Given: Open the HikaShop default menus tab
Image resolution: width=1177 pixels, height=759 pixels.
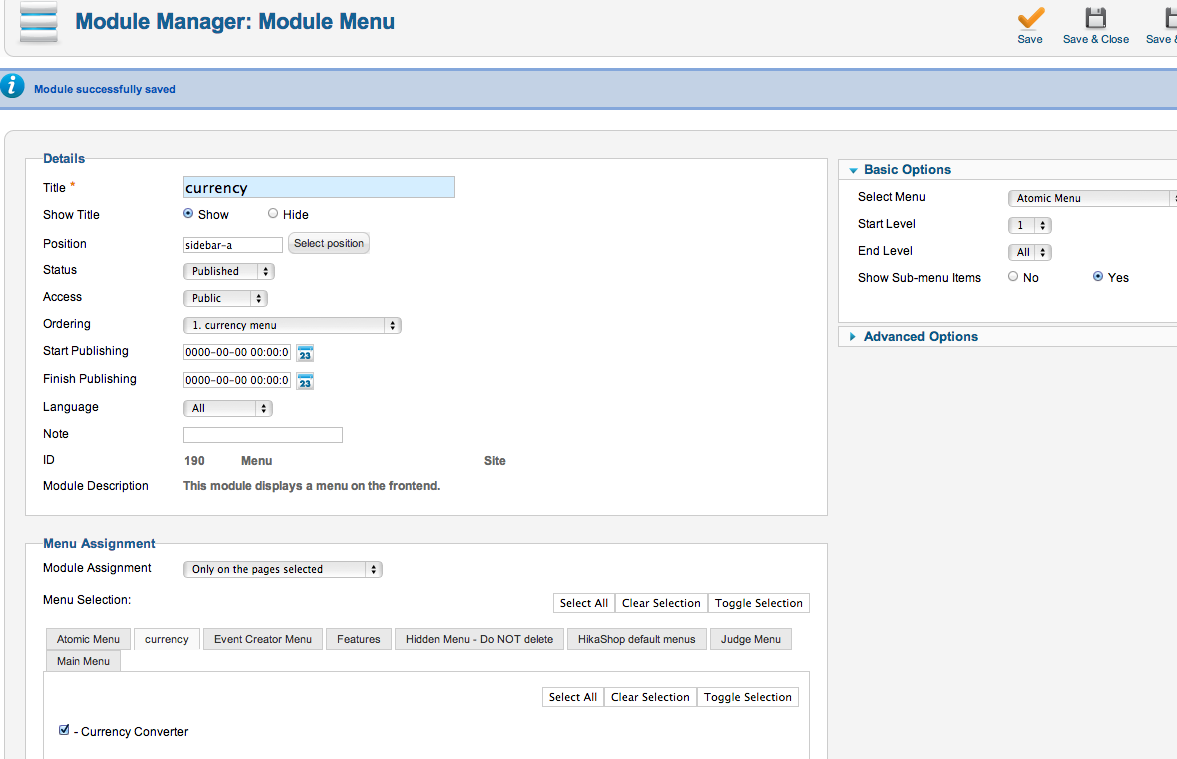Looking at the screenshot, I should click(x=636, y=639).
